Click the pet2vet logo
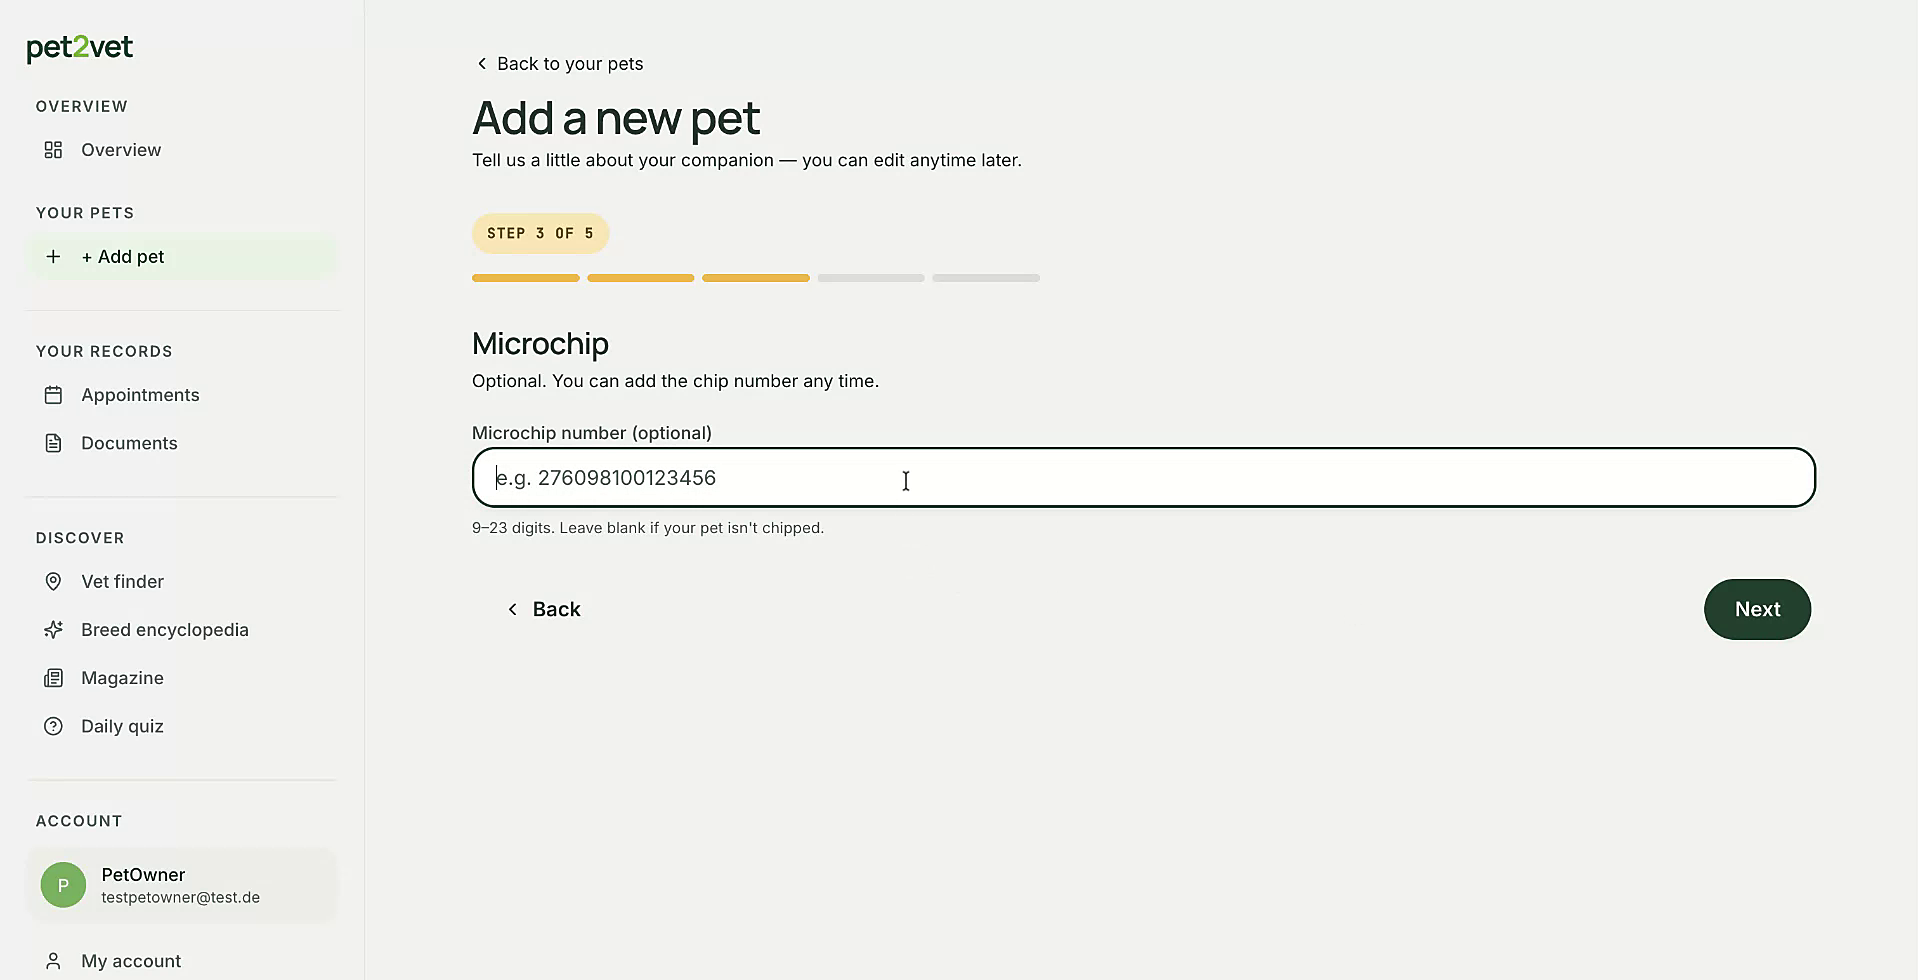The height and width of the screenshot is (980, 1918). click(80, 48)
